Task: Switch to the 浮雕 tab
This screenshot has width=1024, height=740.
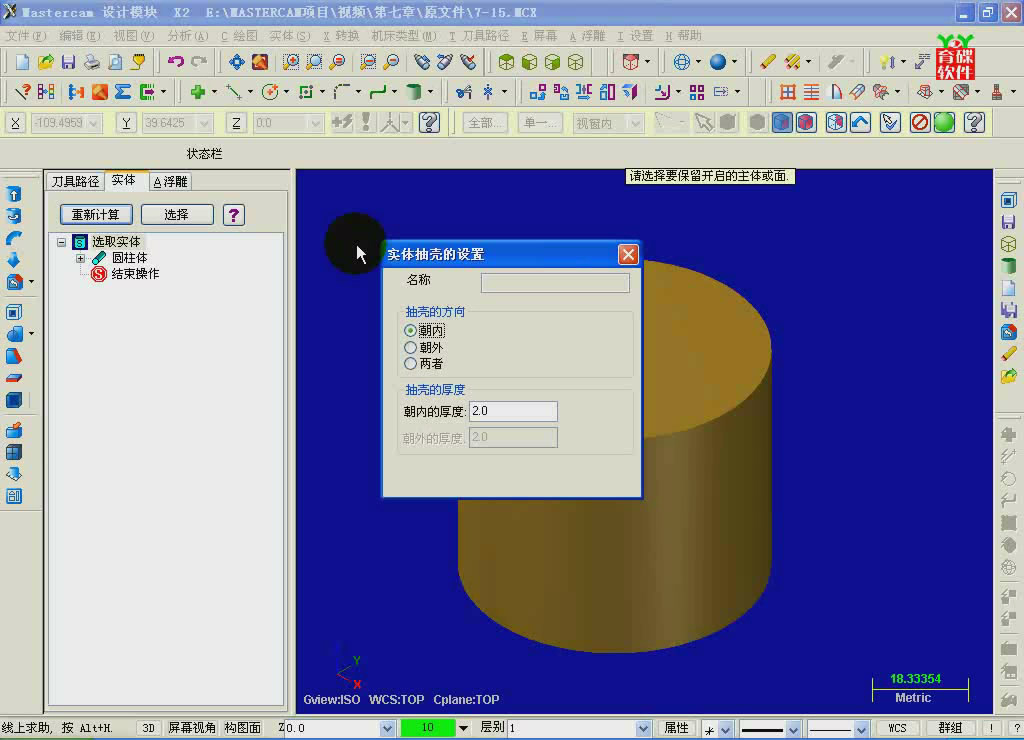Action: tap(170, 182)
